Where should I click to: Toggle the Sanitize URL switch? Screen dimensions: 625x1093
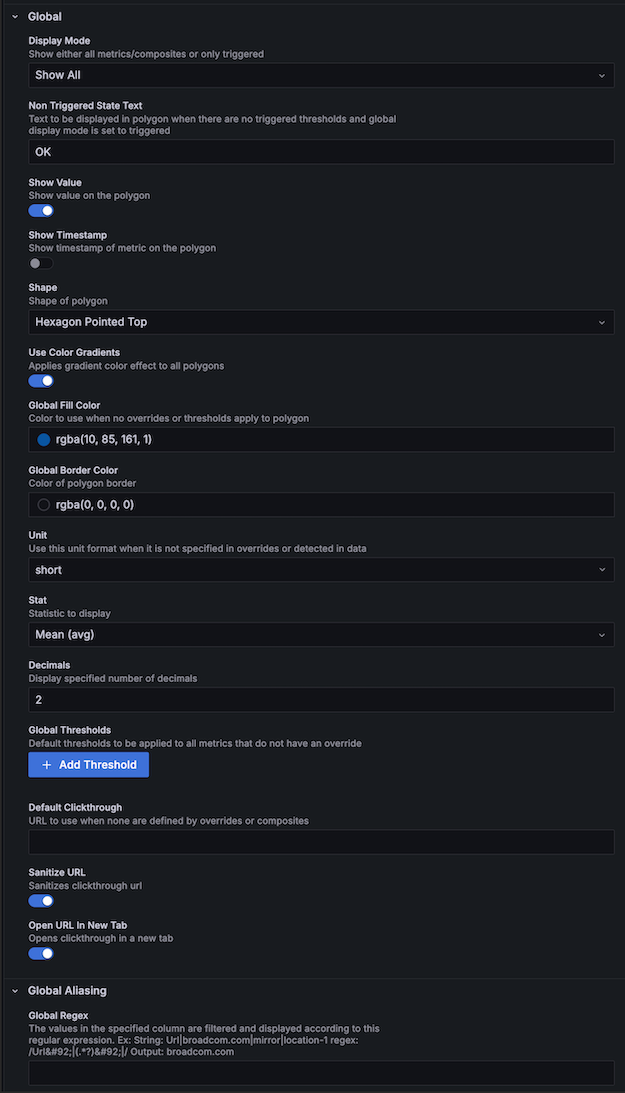pyautogui.click(x=41, y=901)
